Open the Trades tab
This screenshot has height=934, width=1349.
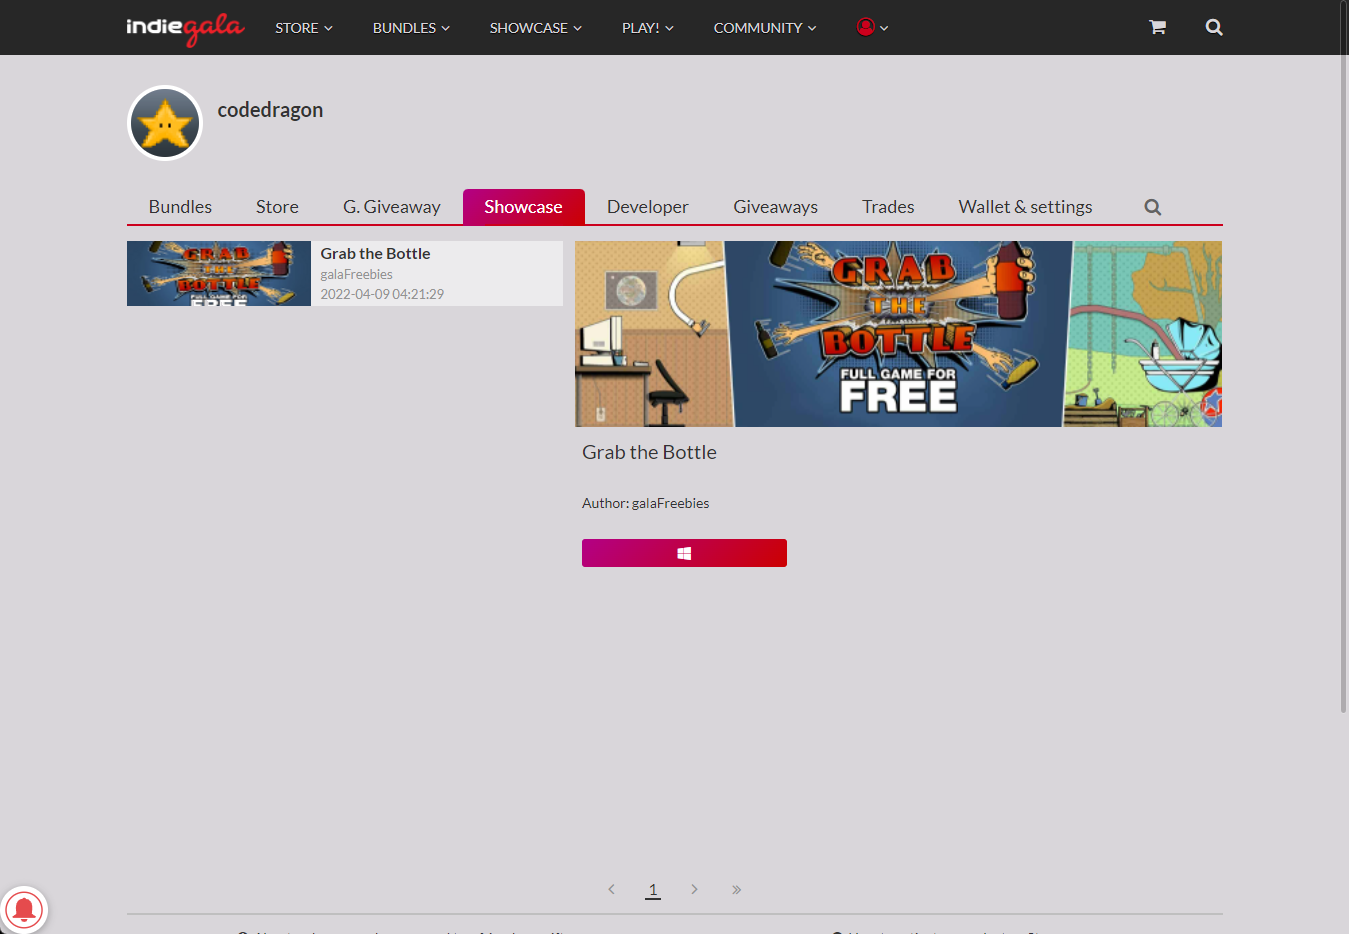pos(888,207)
